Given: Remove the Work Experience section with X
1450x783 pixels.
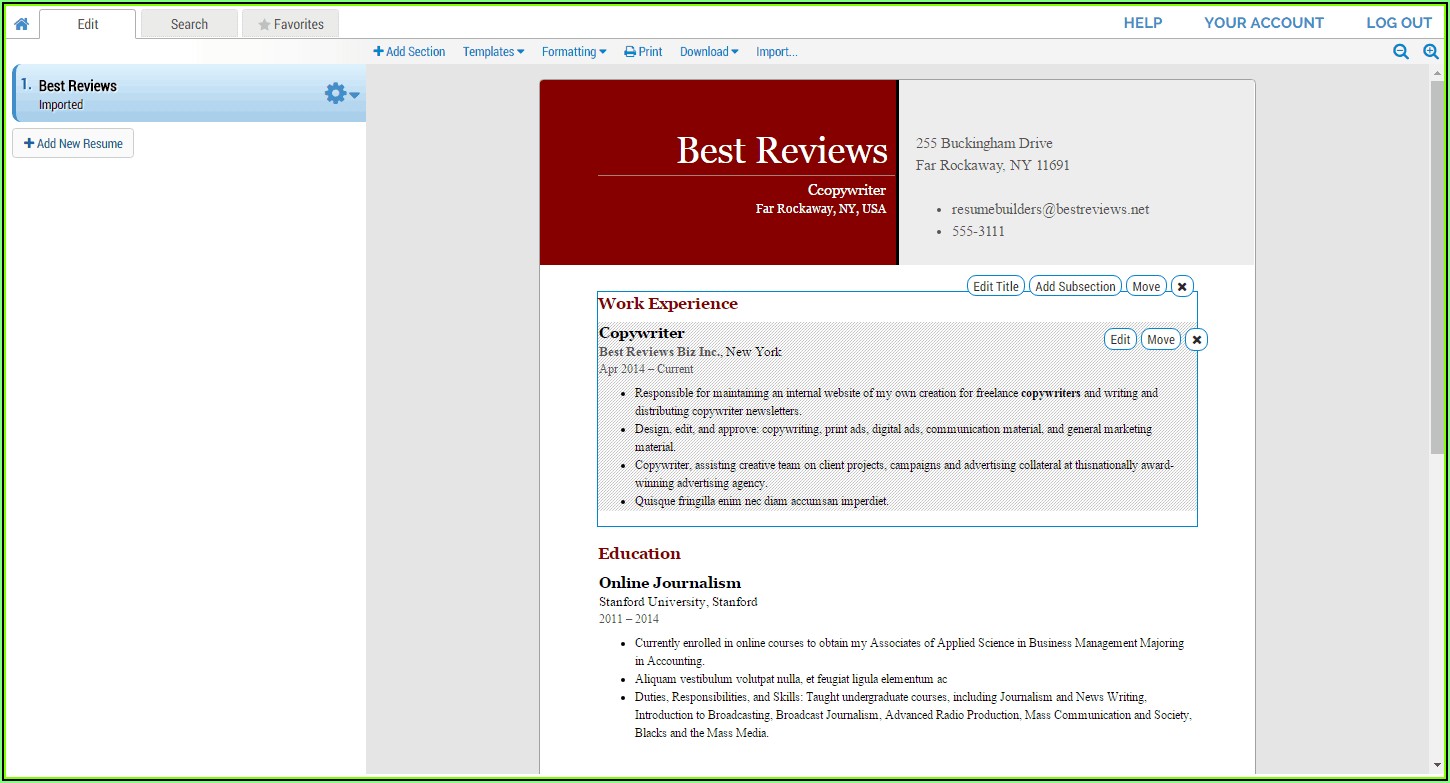Looking at the screenshot, I should (1182, 287).
